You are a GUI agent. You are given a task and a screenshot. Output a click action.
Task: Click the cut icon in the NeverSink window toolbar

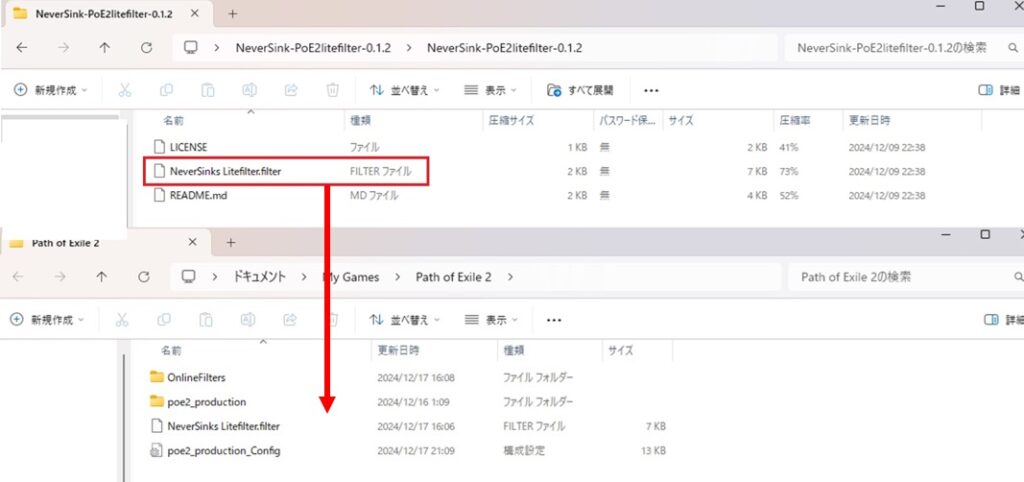(x=126, y=90)
